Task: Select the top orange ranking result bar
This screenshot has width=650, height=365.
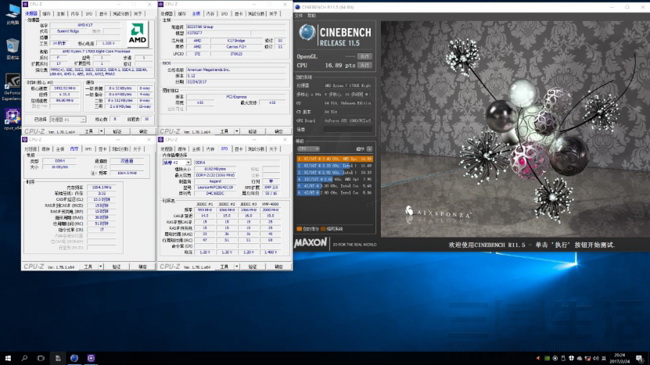Action: (335, 159)
